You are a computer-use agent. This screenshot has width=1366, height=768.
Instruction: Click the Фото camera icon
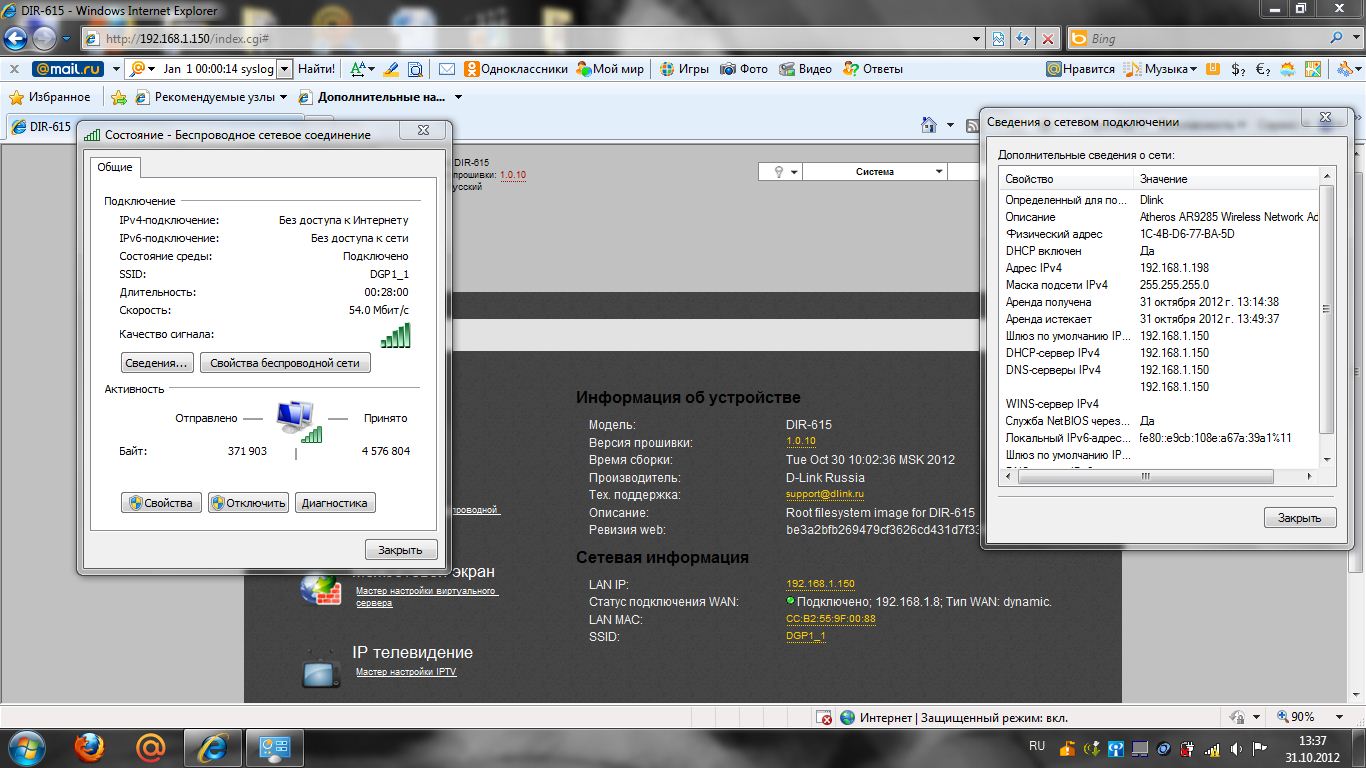[x=728, y=69]
